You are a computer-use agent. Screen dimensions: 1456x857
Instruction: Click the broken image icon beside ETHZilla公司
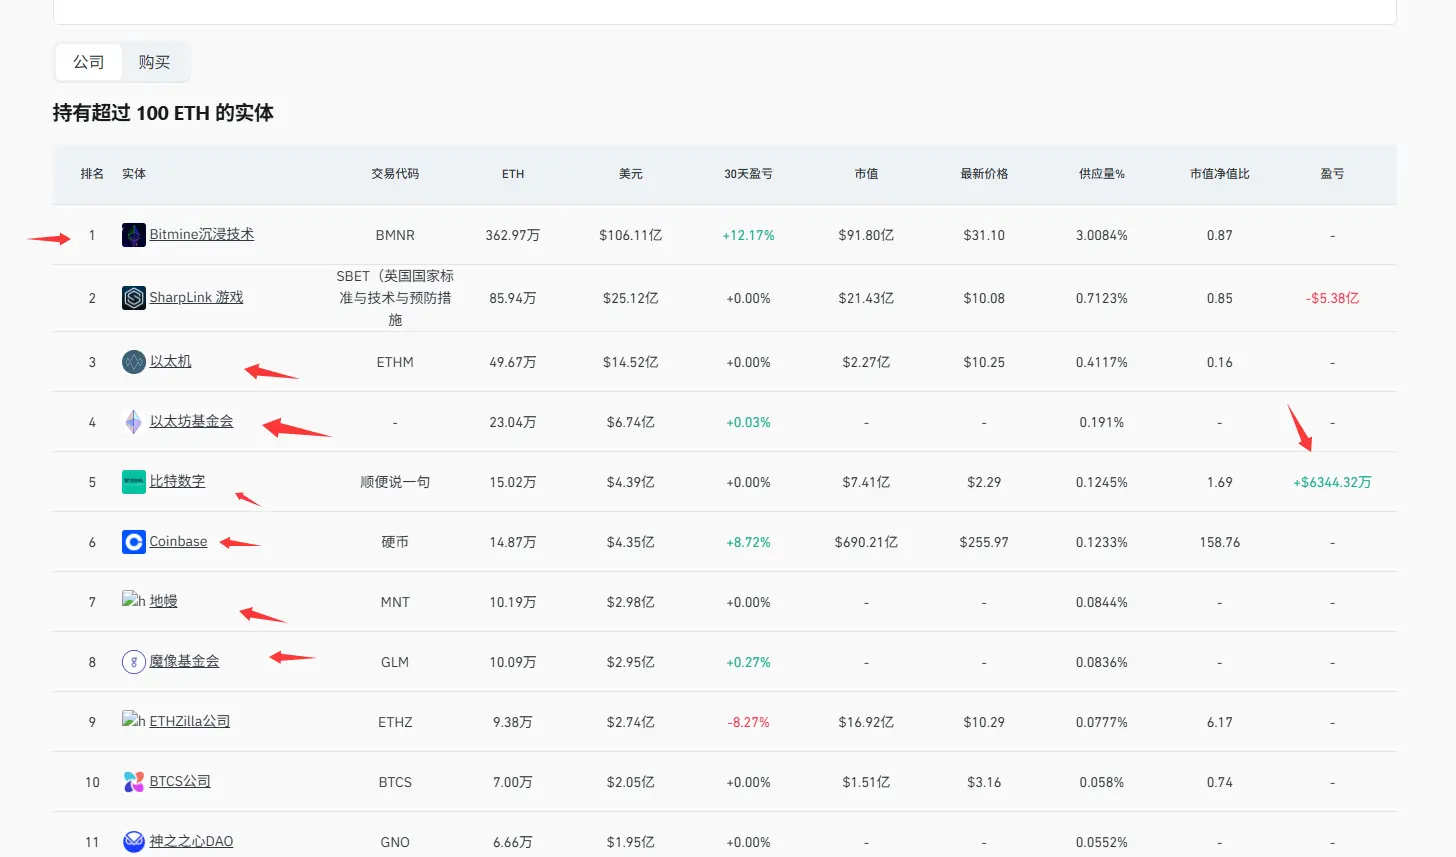[x=134, y=720]
